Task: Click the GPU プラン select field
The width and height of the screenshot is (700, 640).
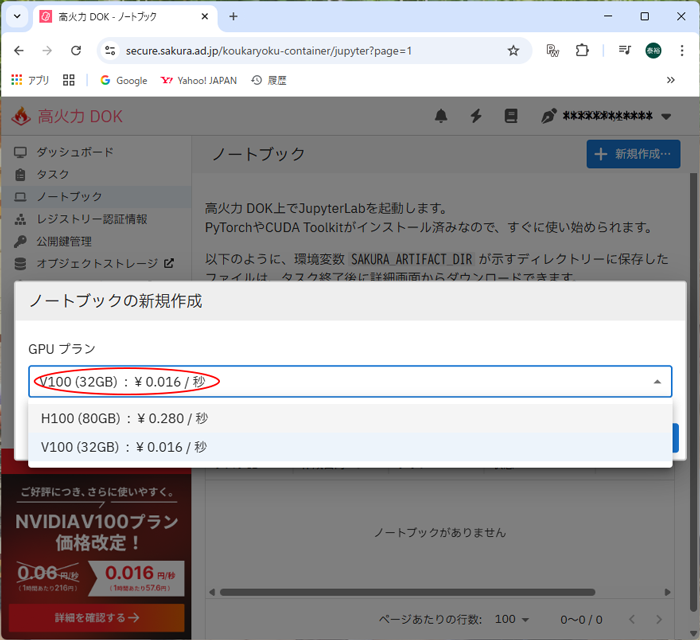Action: [350, 382]
